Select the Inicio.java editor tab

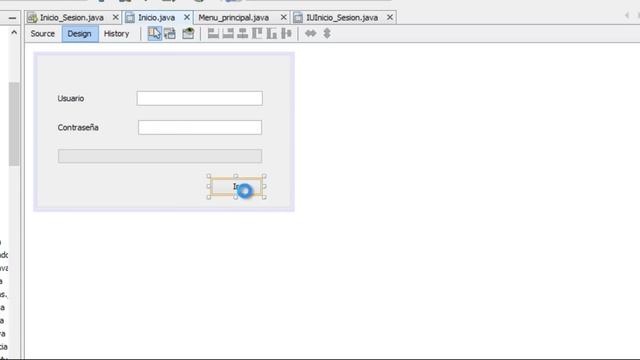point(156,18)
